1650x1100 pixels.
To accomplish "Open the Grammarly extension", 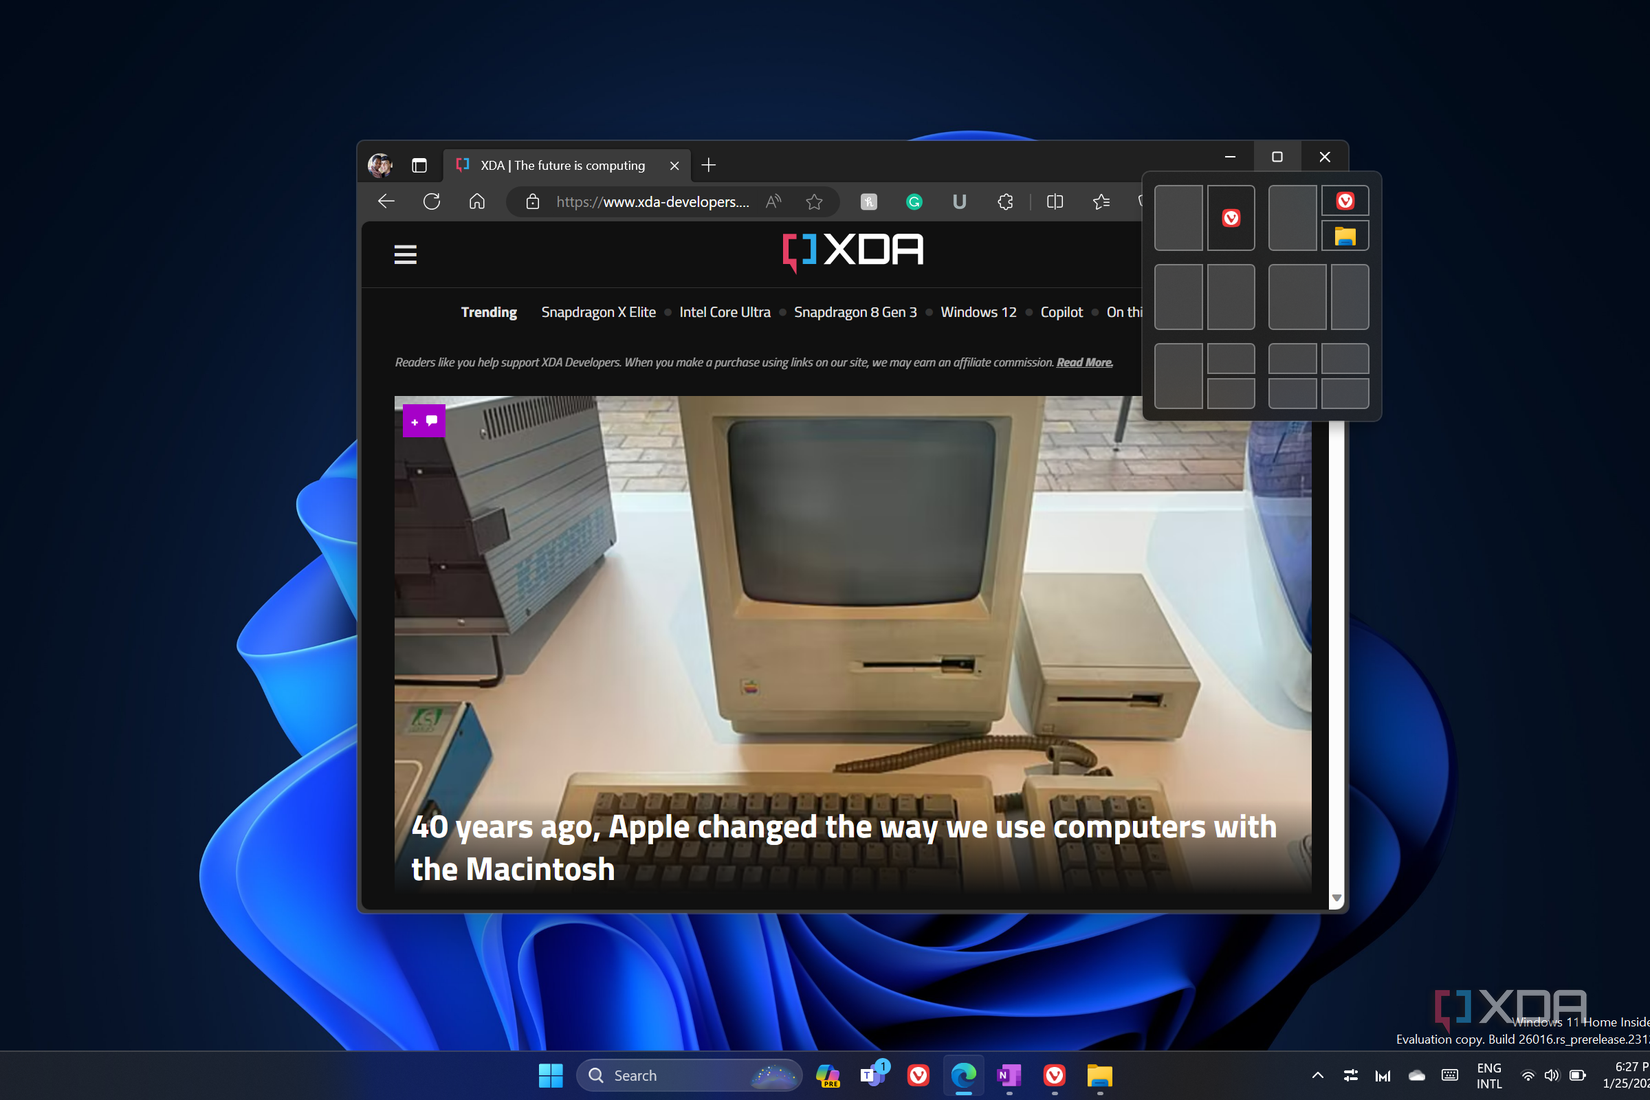I will (914, 201).
